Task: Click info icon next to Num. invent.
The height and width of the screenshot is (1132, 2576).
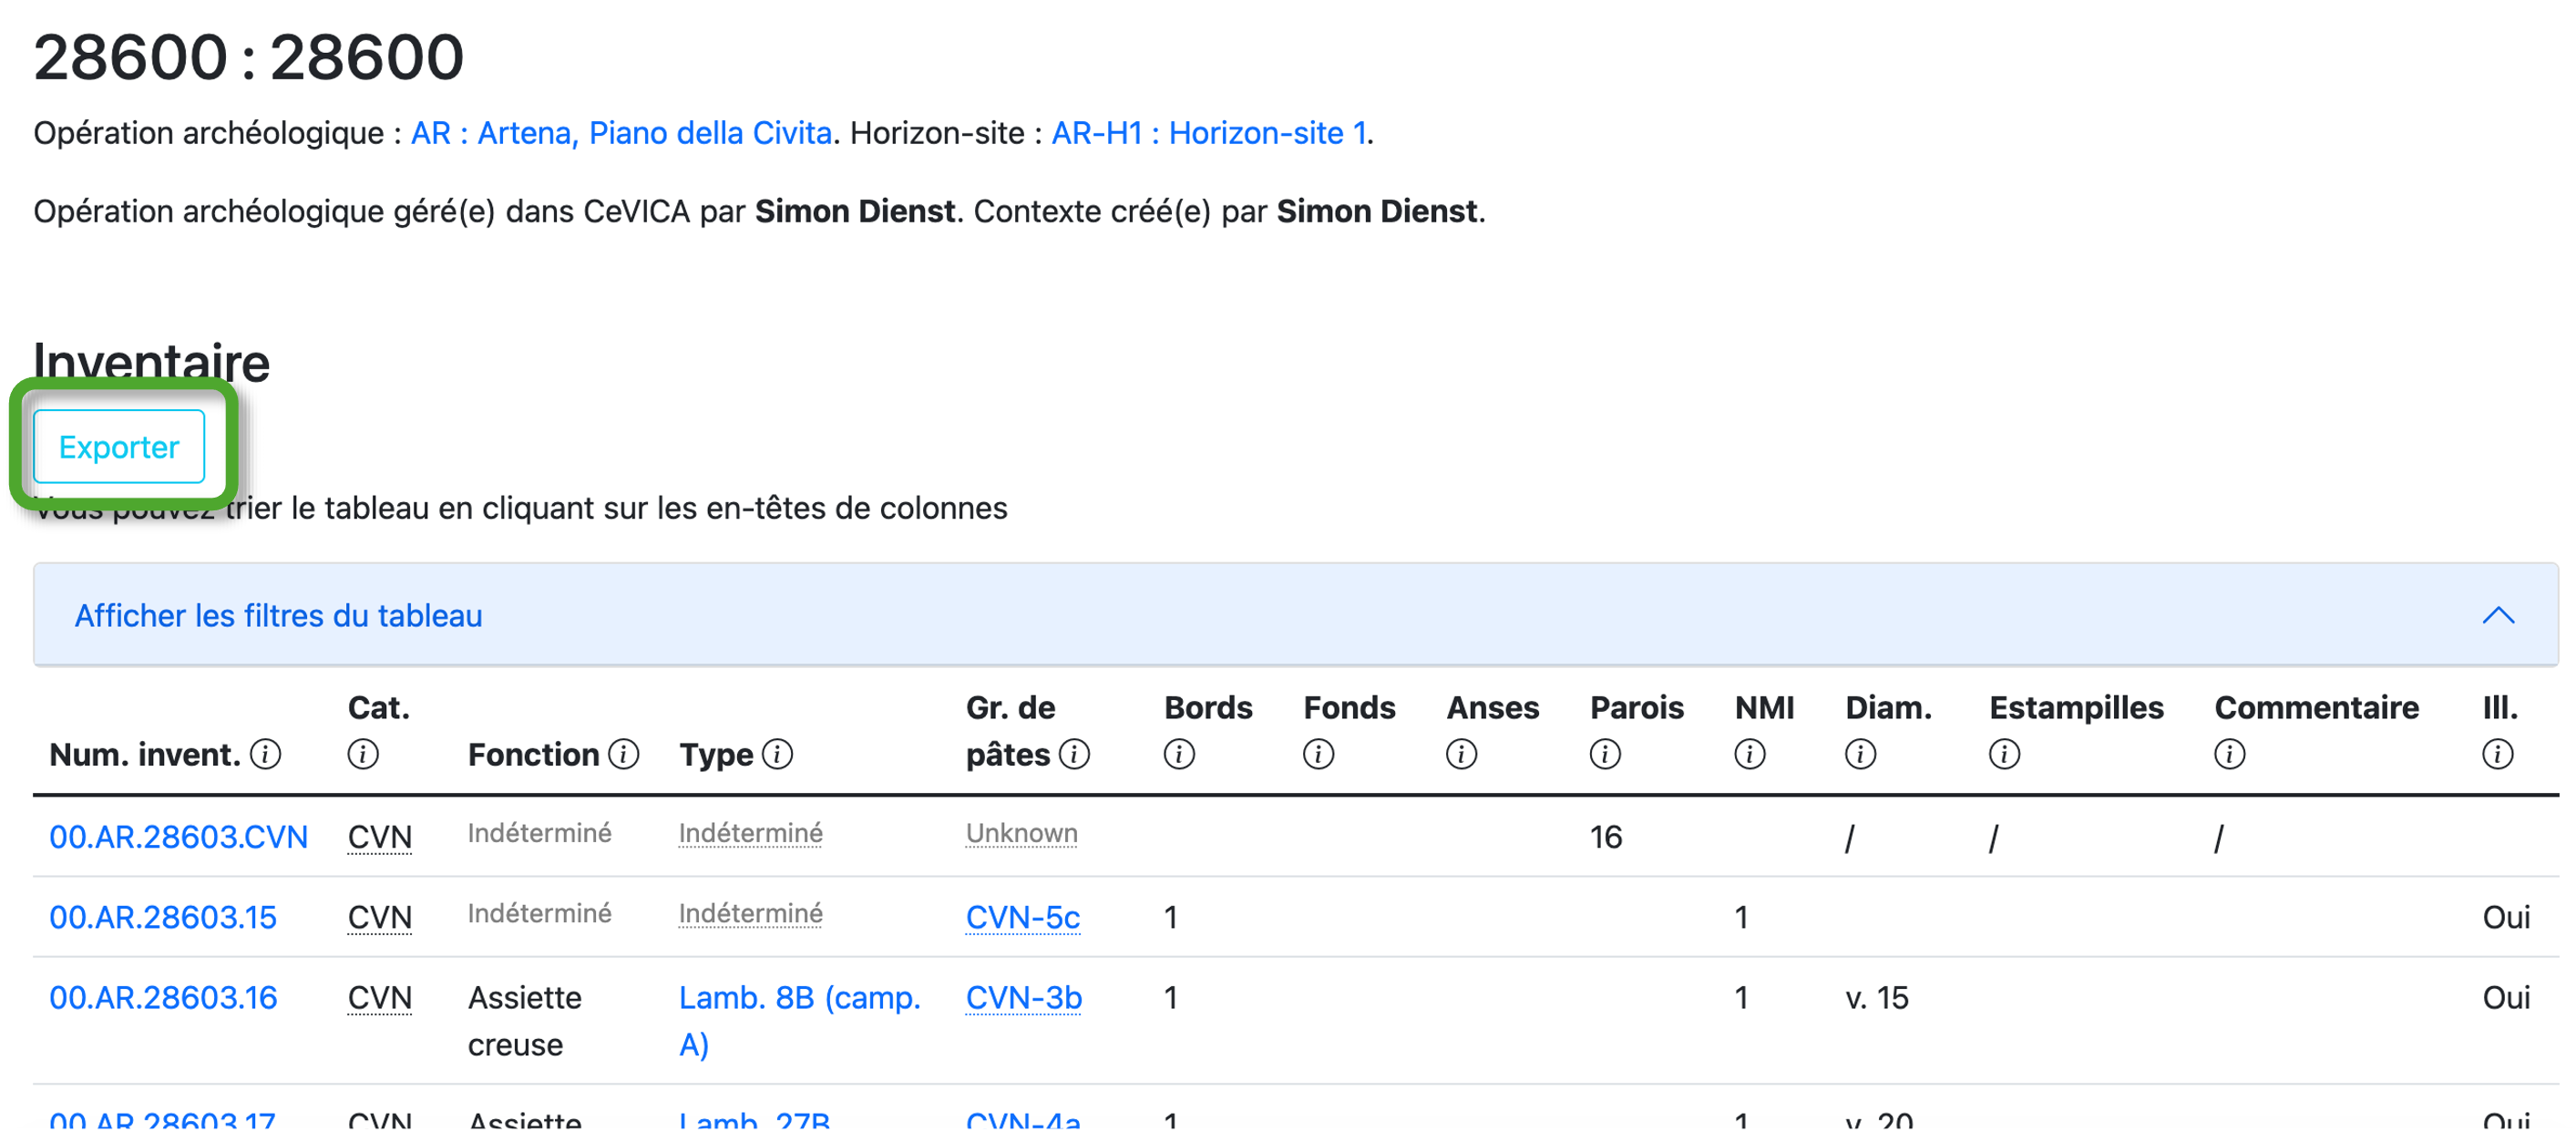Action: pyautogui.click(x=265, y=754)
